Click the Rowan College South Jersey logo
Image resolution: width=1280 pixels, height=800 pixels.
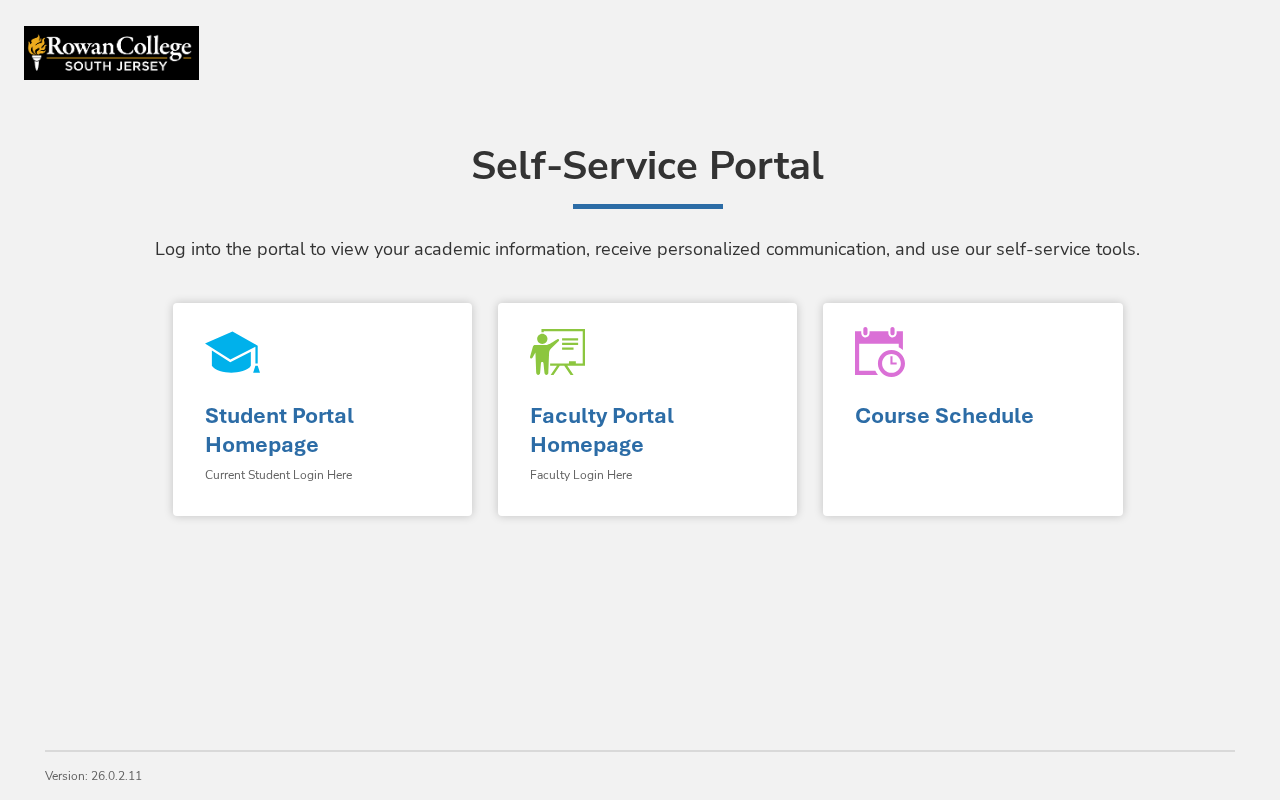point(111,53)
